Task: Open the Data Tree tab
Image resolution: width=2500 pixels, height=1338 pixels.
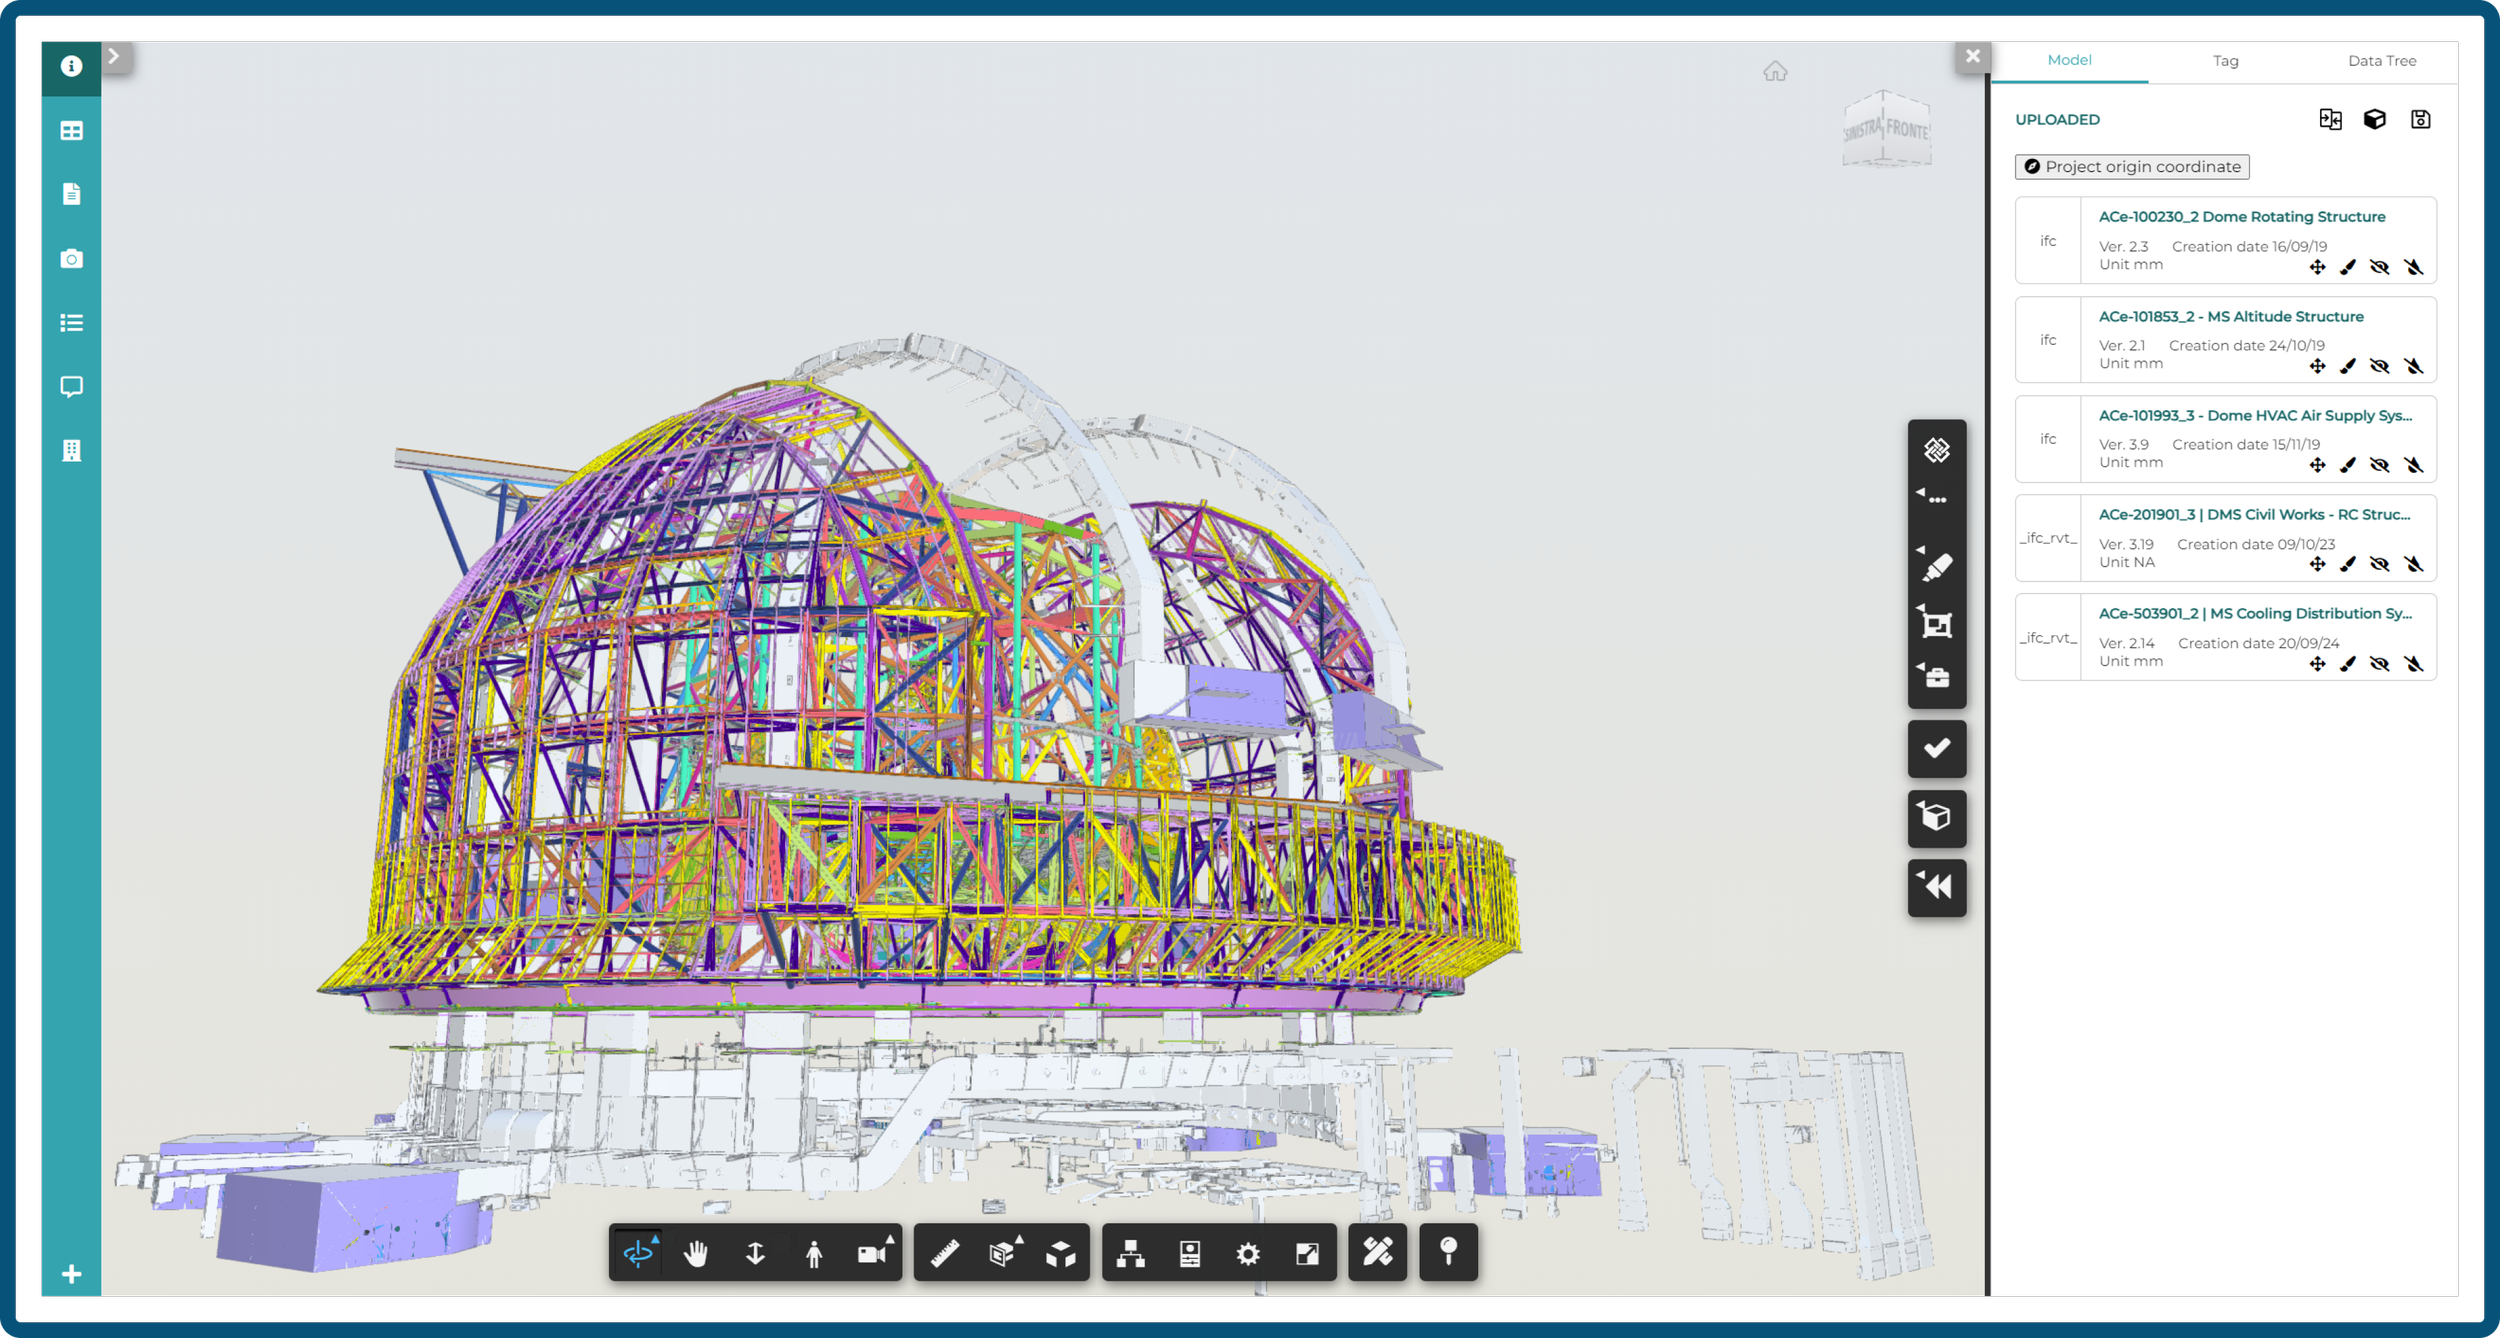Action: (x=2381, y=61)
